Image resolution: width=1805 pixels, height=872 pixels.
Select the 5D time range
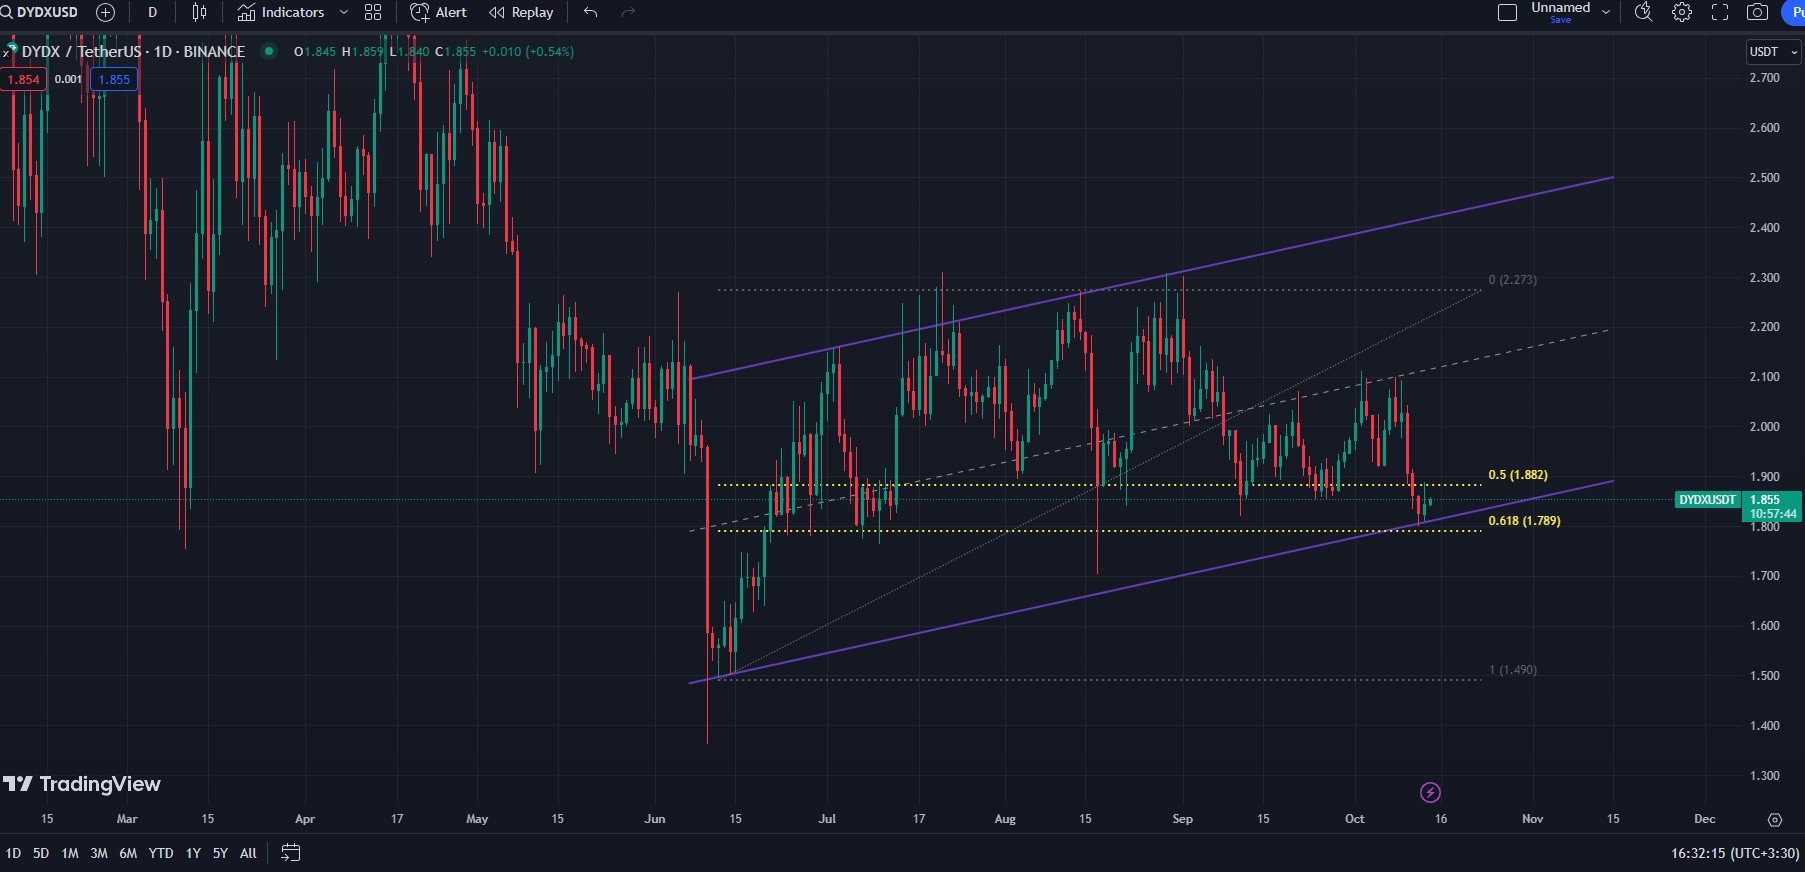tap(41, 853)
